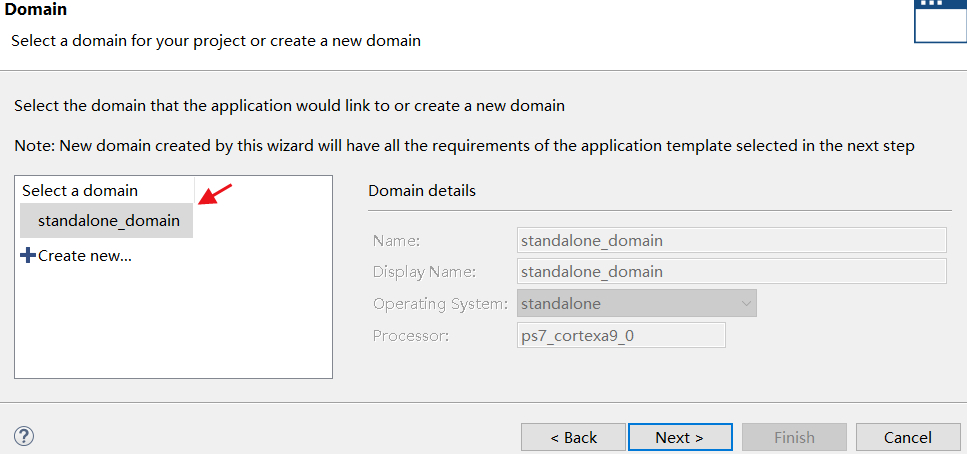
Task: Cancel the domain wizard
Action: pos(908,437)
